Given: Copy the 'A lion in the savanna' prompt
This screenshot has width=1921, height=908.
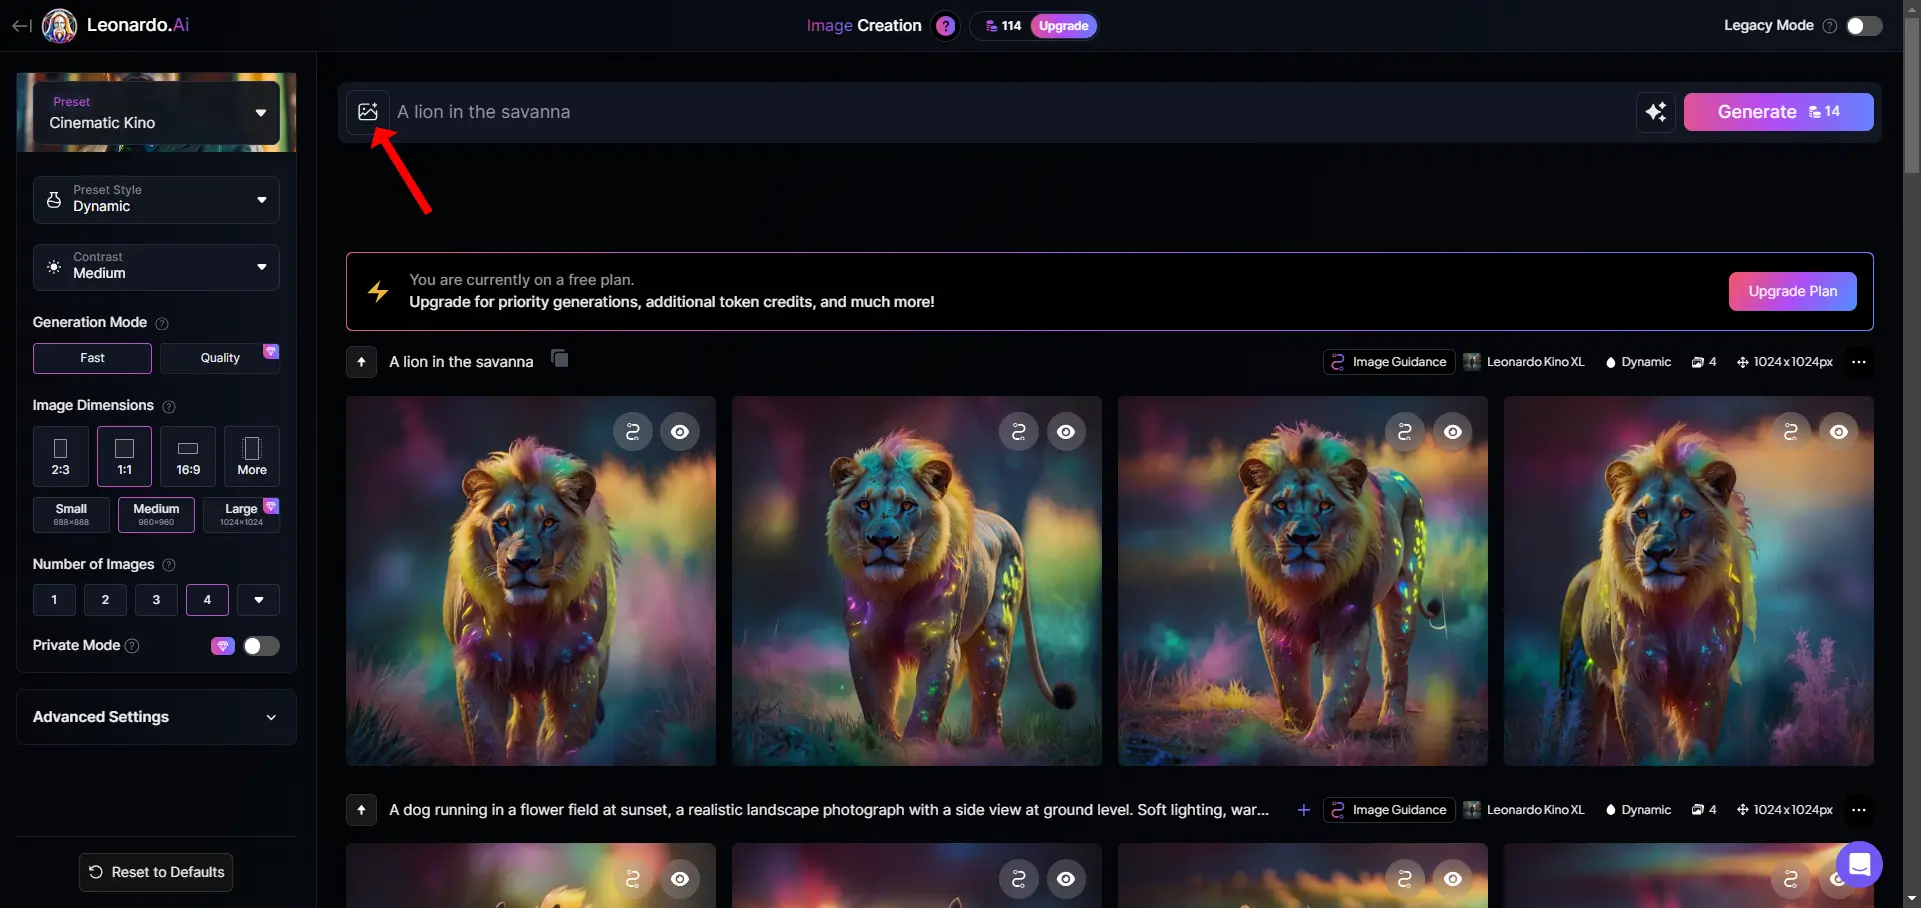Looking at the screenshot, I should pyautogui.click(x=560, y=359).
